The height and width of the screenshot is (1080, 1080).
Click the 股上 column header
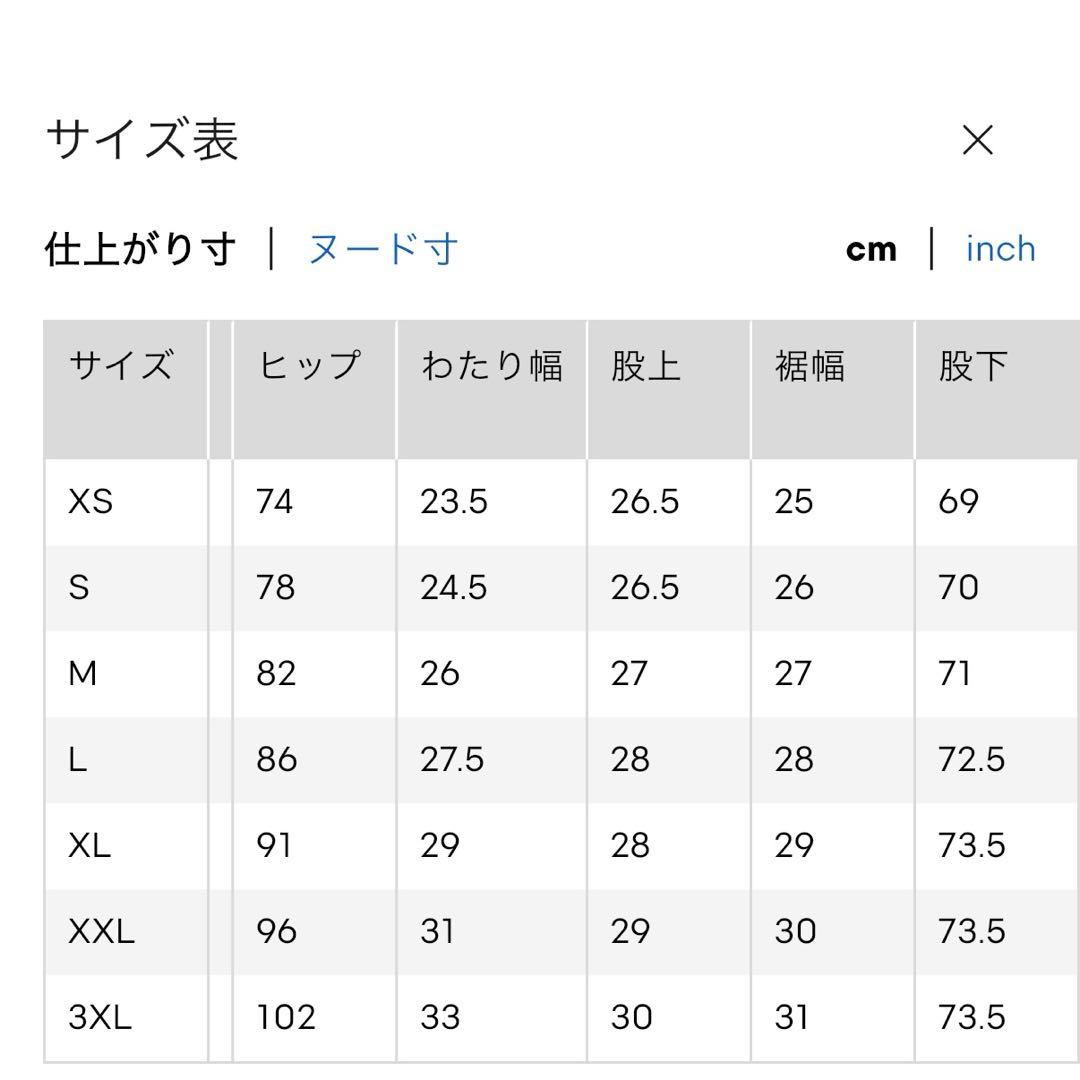pos(645,365)
